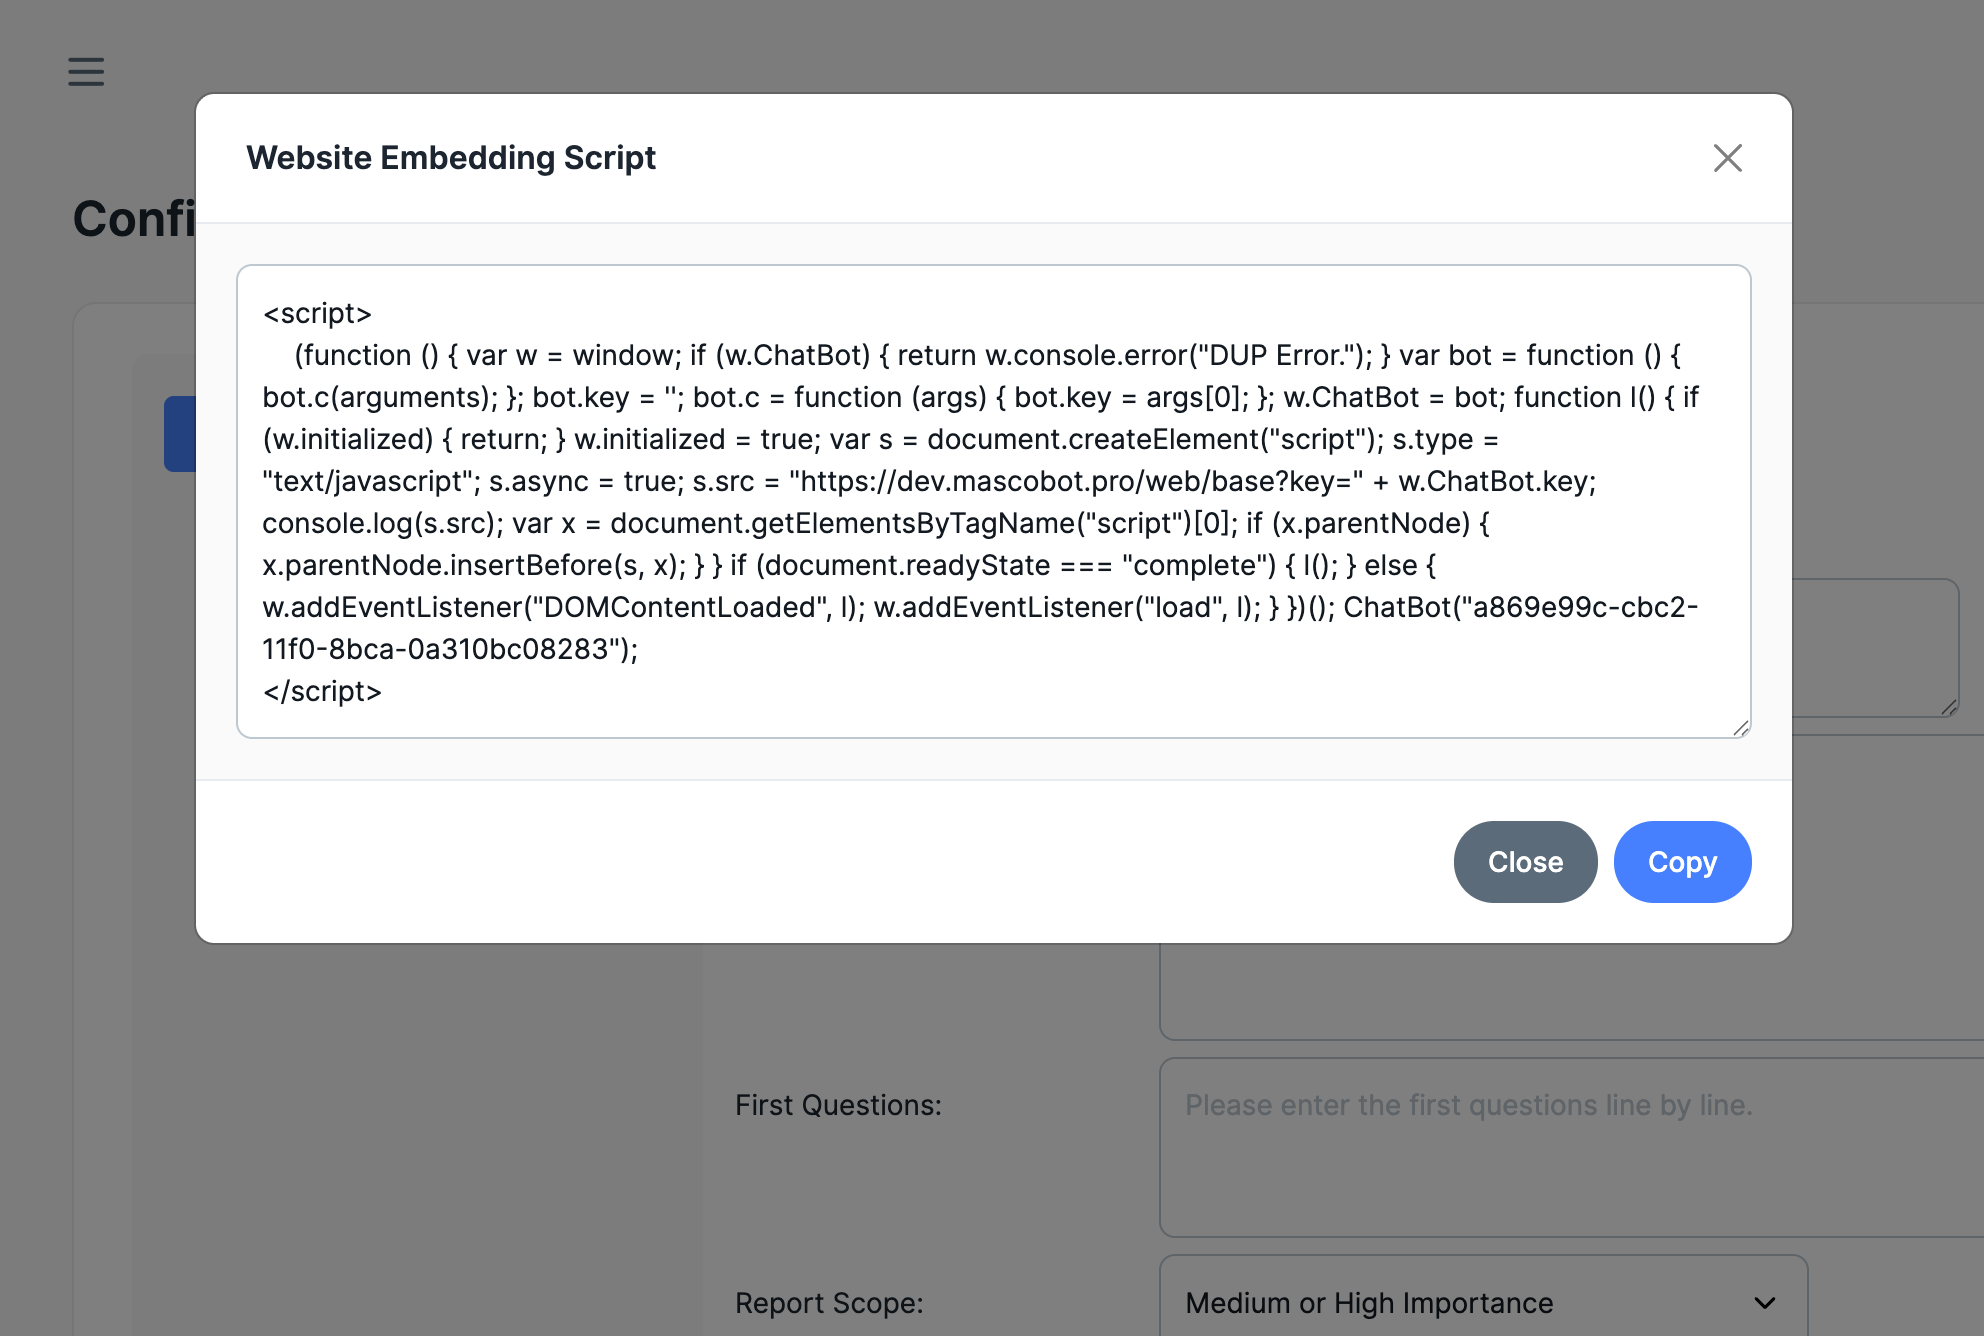Click the closing </script> tag line
1984x1336 pixels.
click(x=322, y=691)
